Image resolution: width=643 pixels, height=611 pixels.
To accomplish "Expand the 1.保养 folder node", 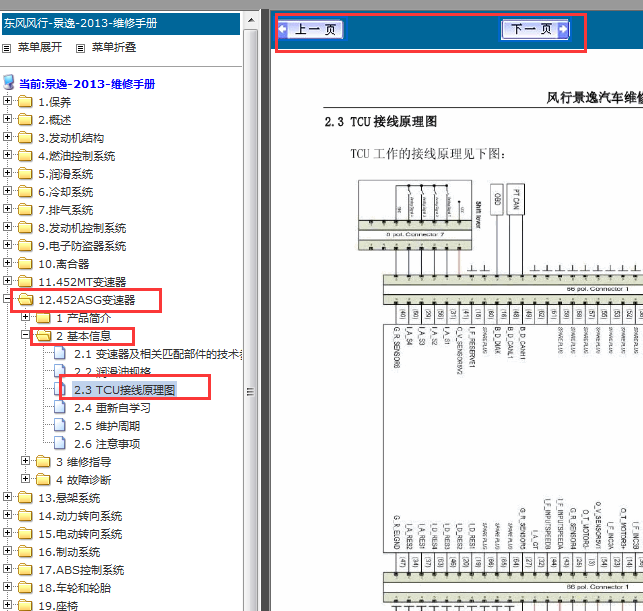I will click(x=7, y=100).
